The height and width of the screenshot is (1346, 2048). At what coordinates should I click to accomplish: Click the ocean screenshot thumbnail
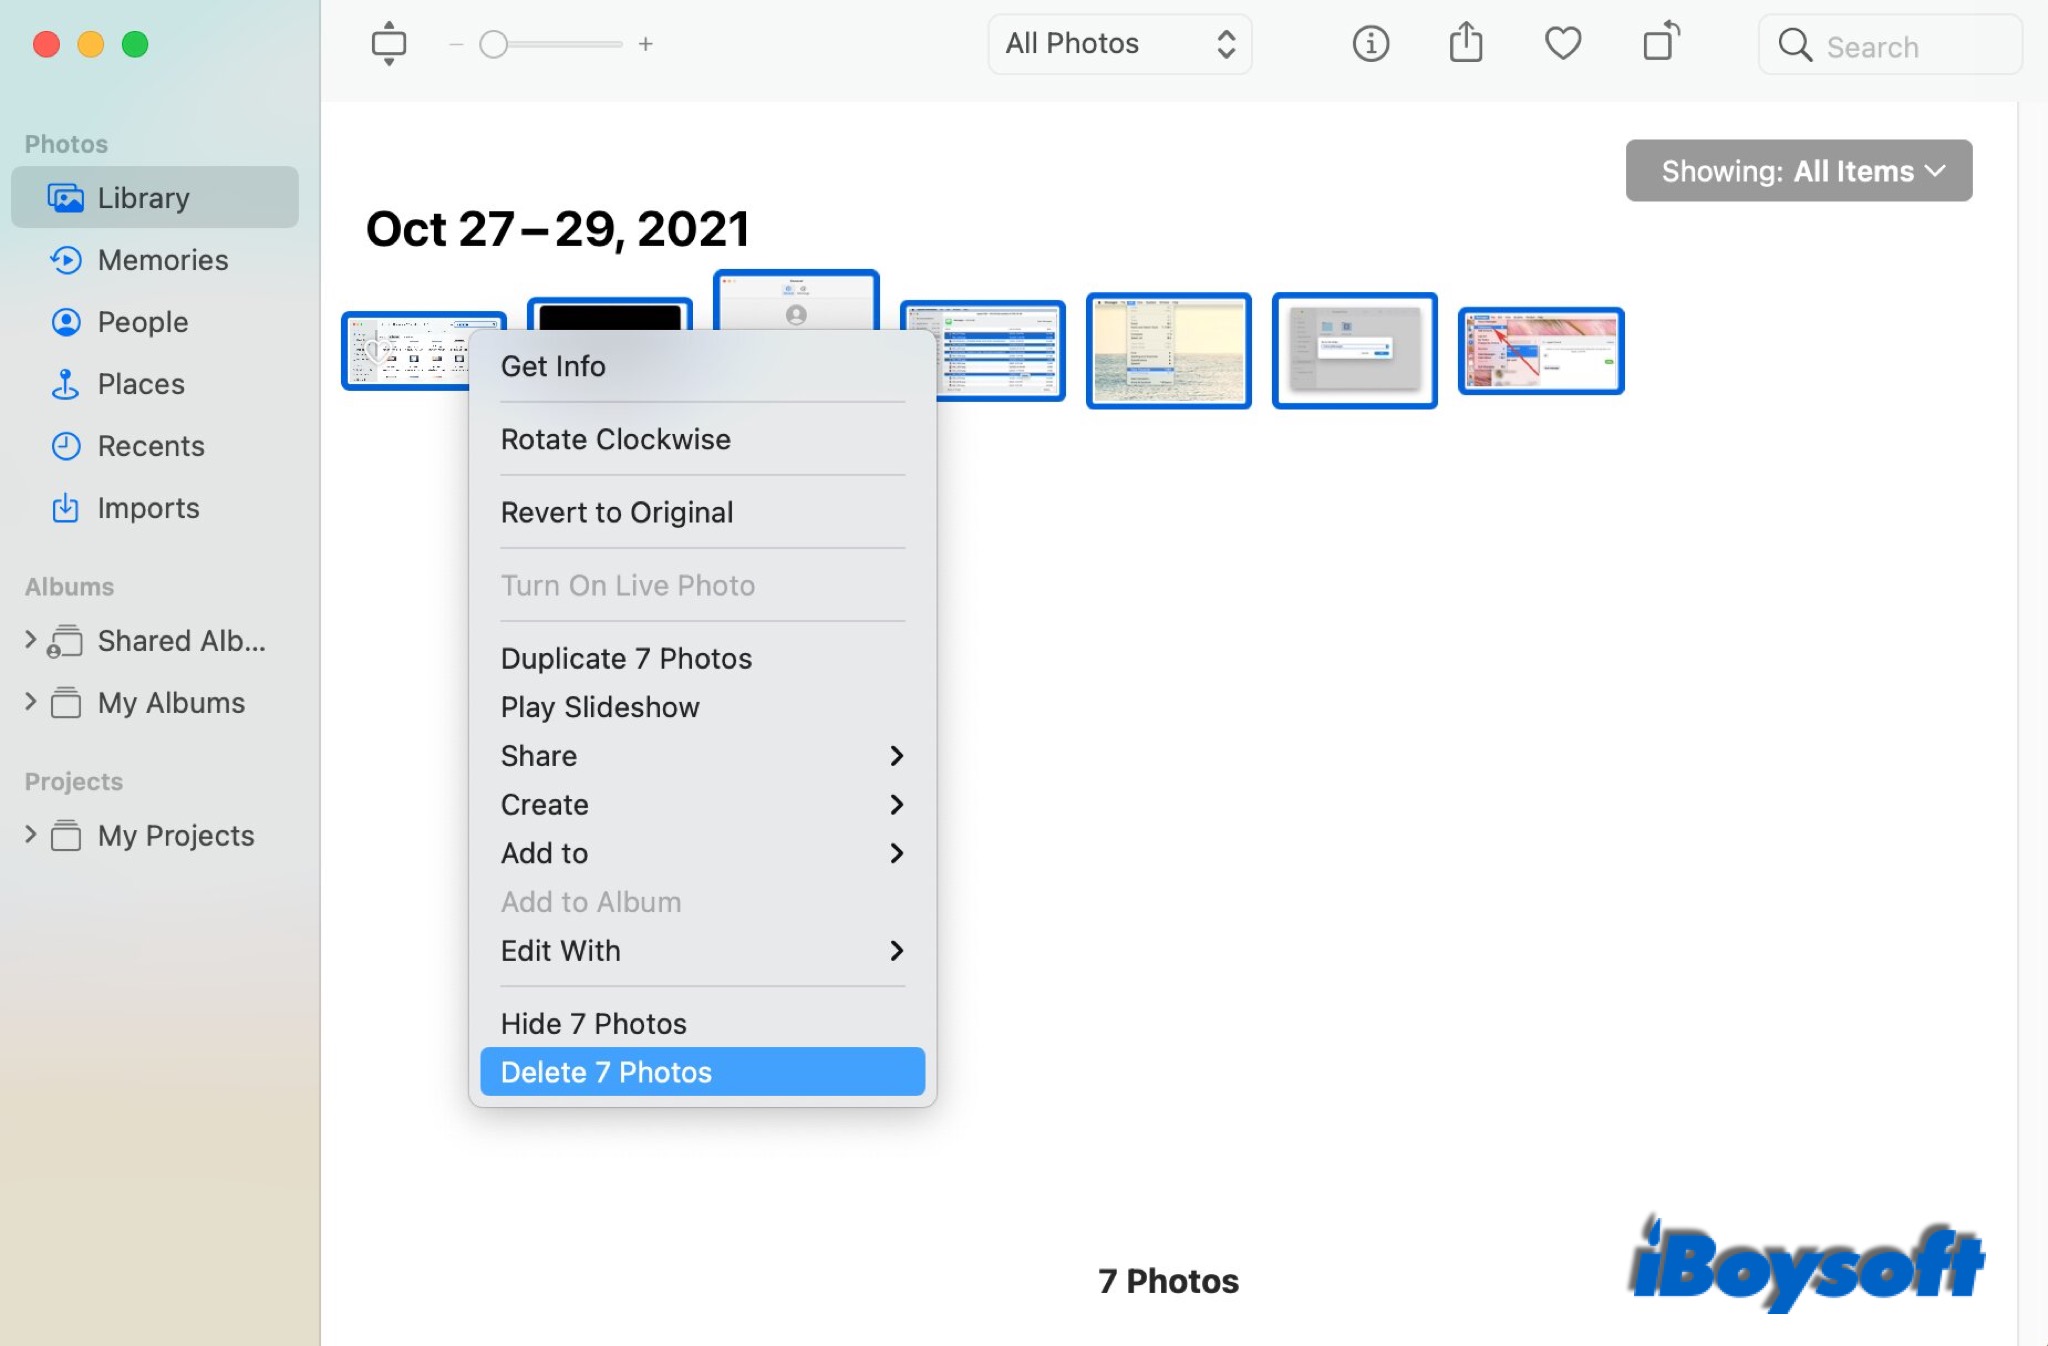point(1171,349)
